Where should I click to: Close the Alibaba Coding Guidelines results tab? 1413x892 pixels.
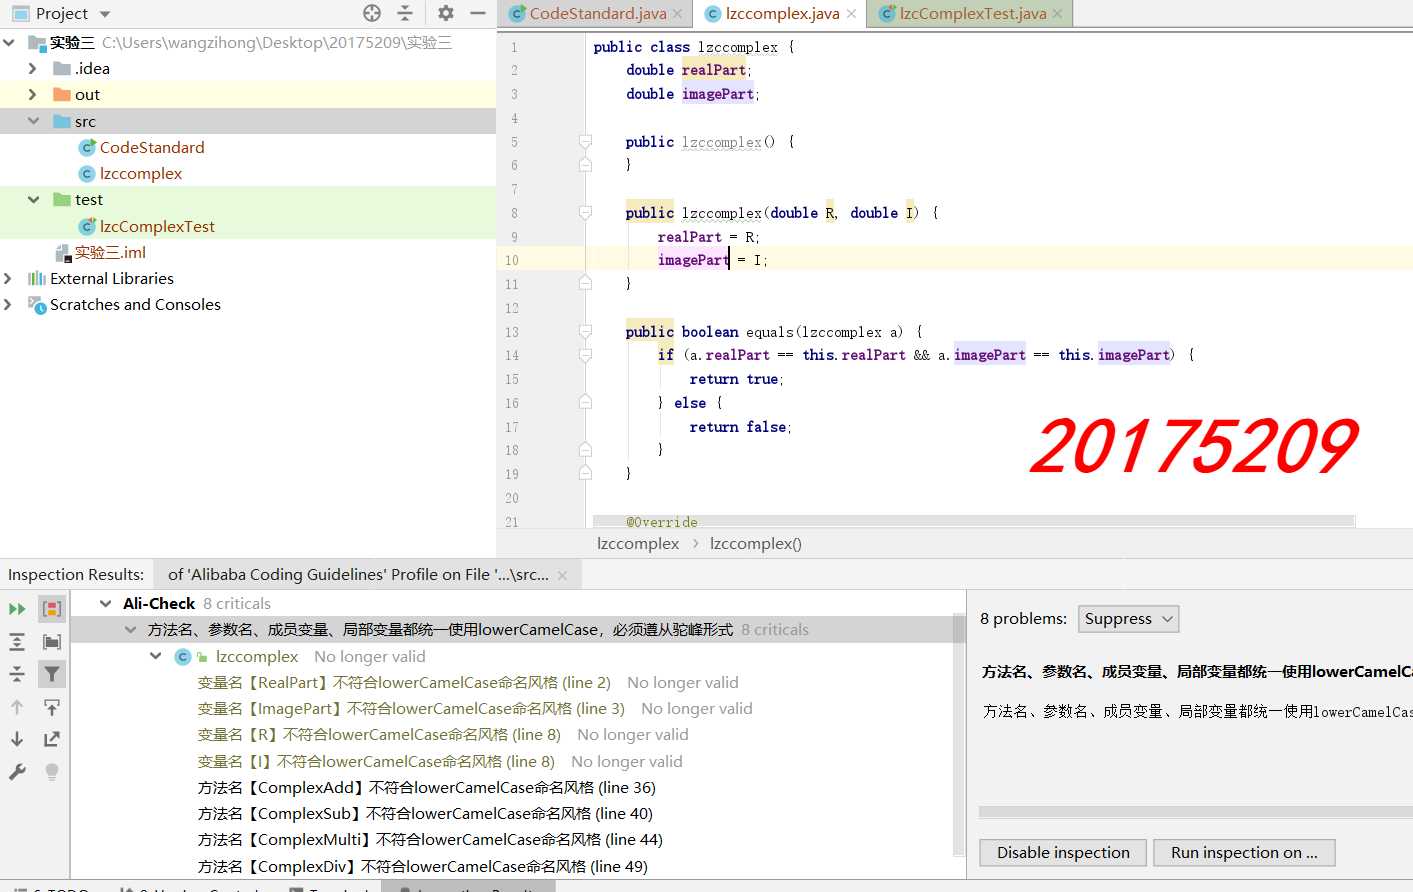point(562,575)
